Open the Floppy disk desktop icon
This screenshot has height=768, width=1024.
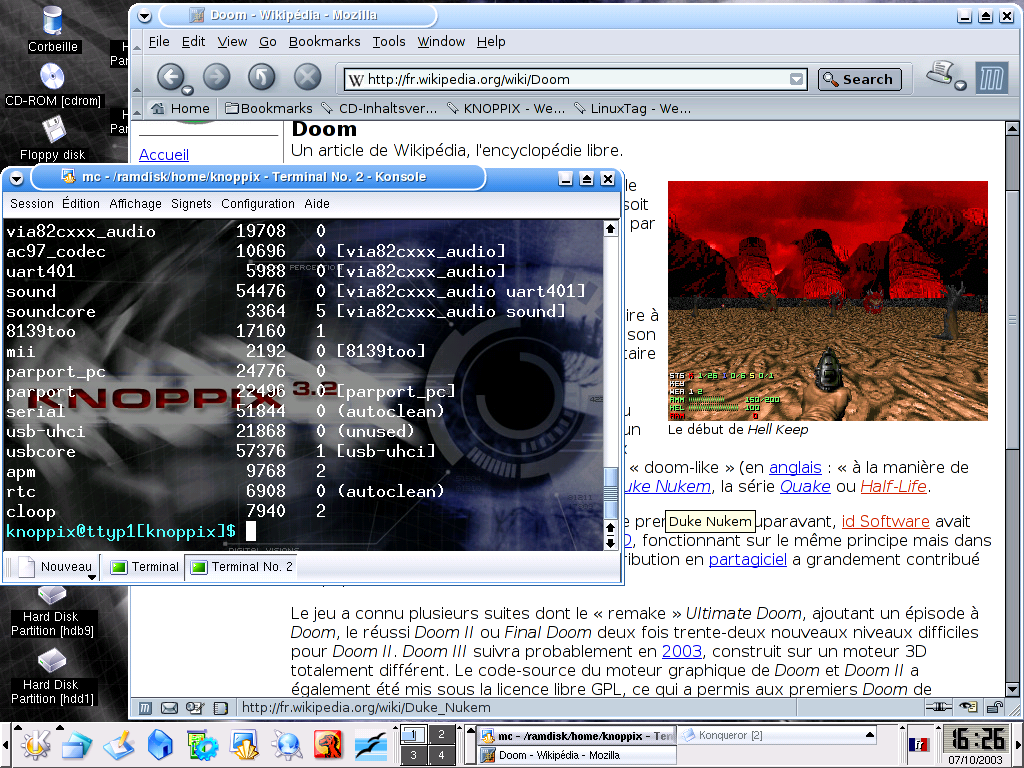pos(52,131)
